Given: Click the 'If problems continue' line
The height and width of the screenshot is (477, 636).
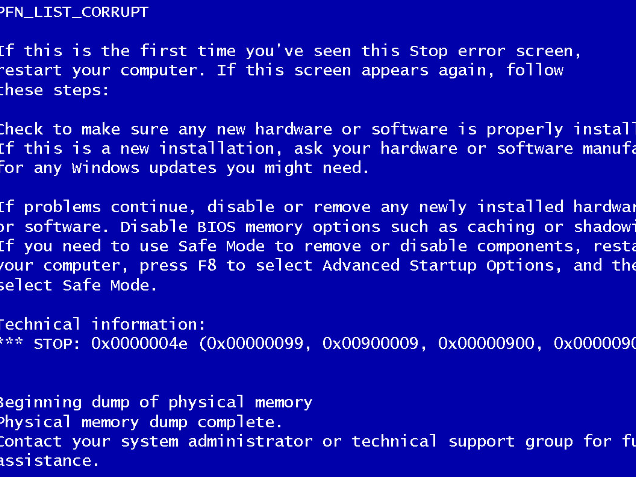Looking at the screenshot, I should [x=318, y=208].
